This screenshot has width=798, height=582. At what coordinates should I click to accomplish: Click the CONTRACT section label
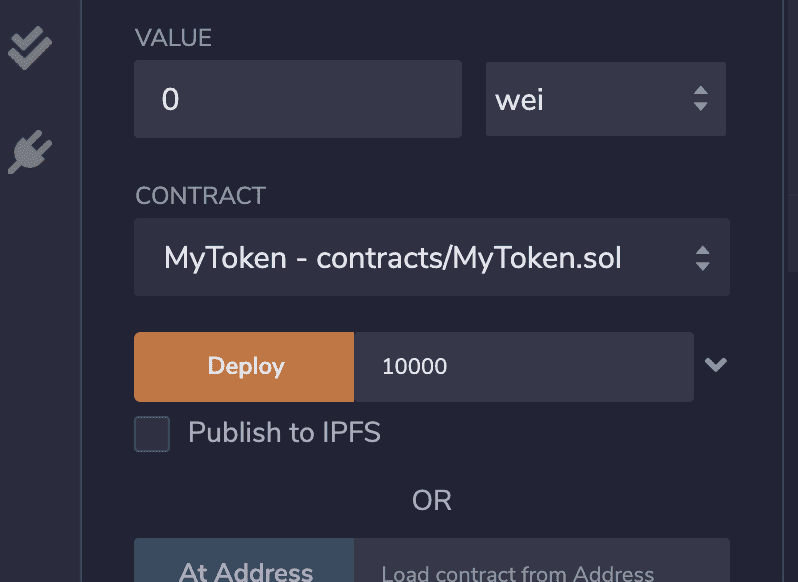(x=200, y=196)
